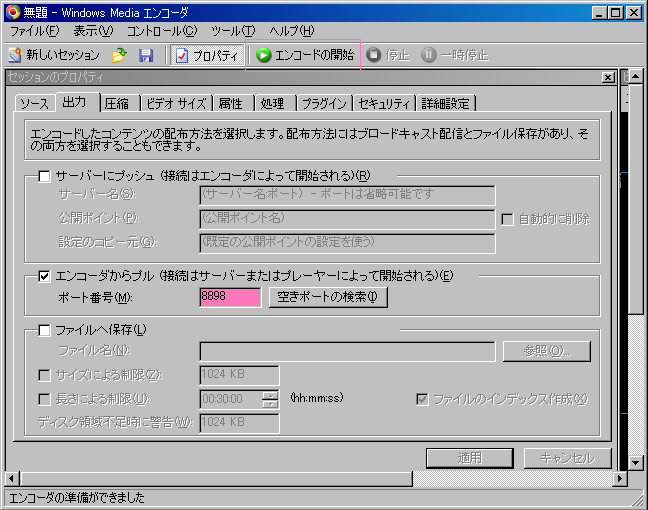
Task: Click the 公開ポイント input field
Action: pyautogui.click(x=347, y=219)
